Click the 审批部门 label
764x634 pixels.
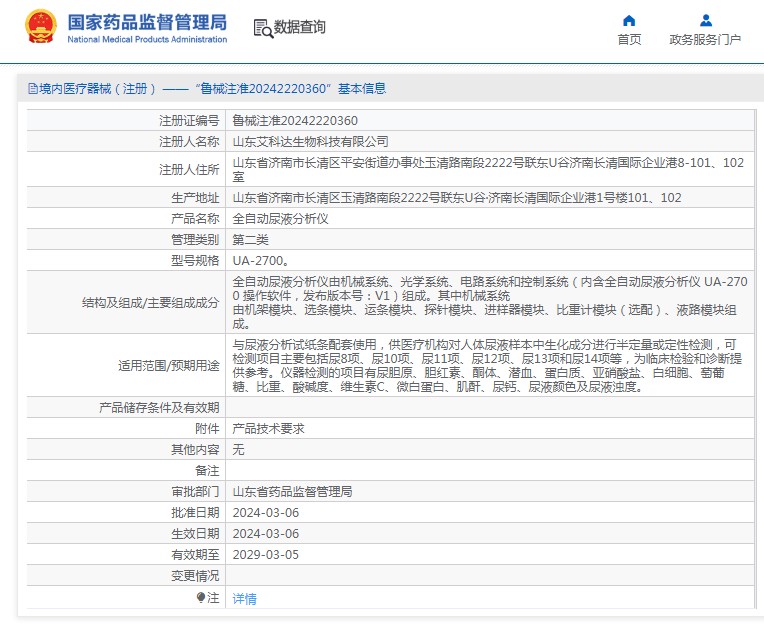click(195, 491)
